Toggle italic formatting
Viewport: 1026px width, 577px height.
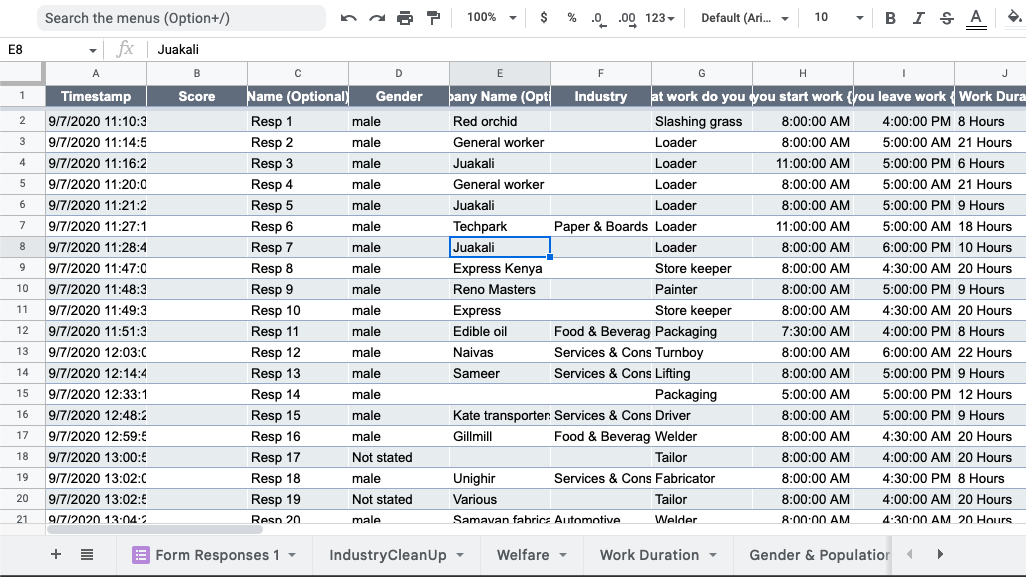[916, 17]
